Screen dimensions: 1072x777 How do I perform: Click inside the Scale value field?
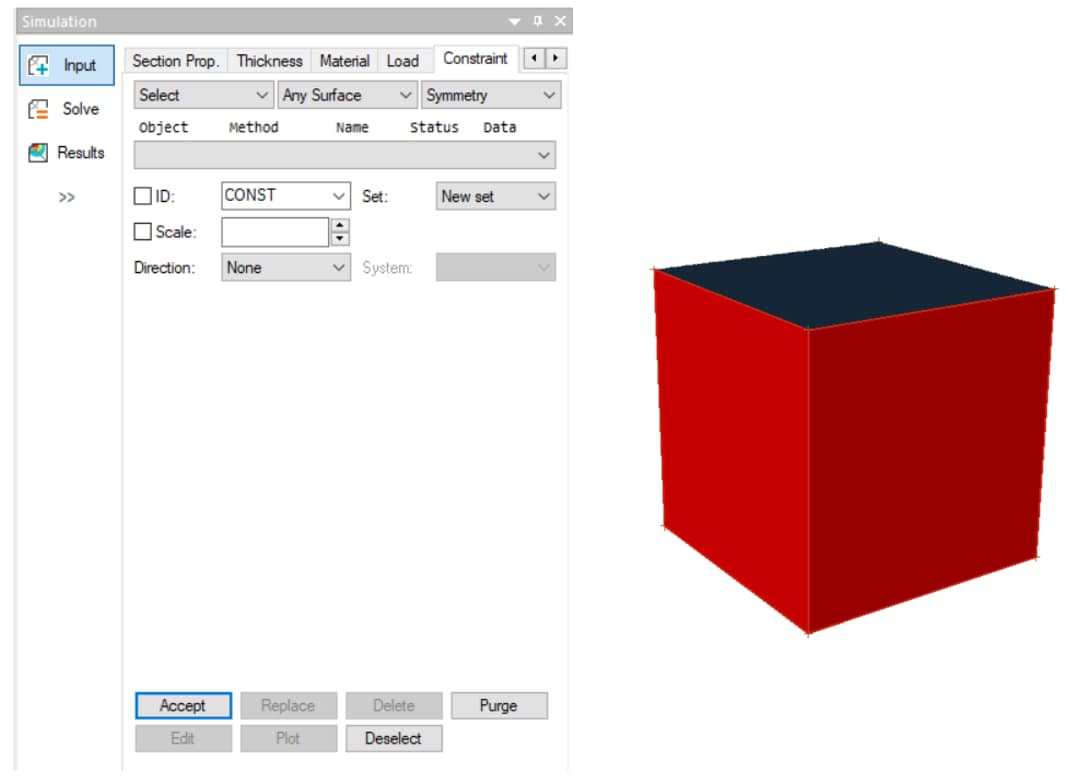pyautogui.click(x=275, y=232)
